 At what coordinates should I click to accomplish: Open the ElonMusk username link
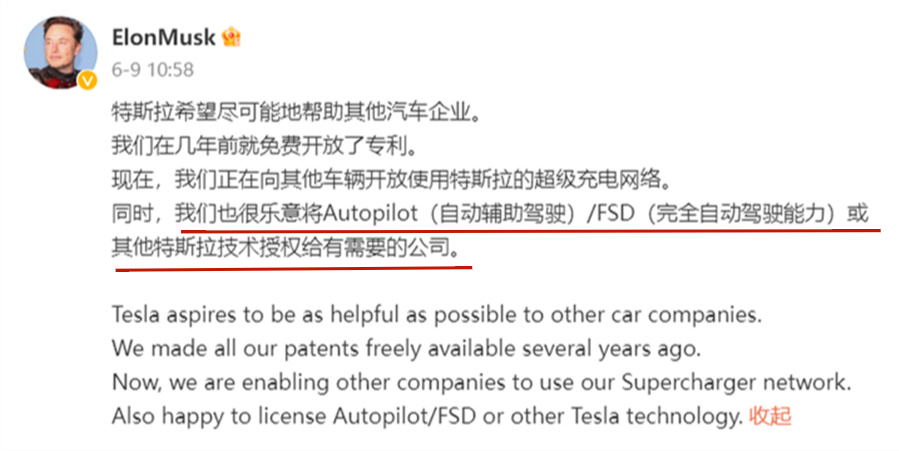point(163,37)
